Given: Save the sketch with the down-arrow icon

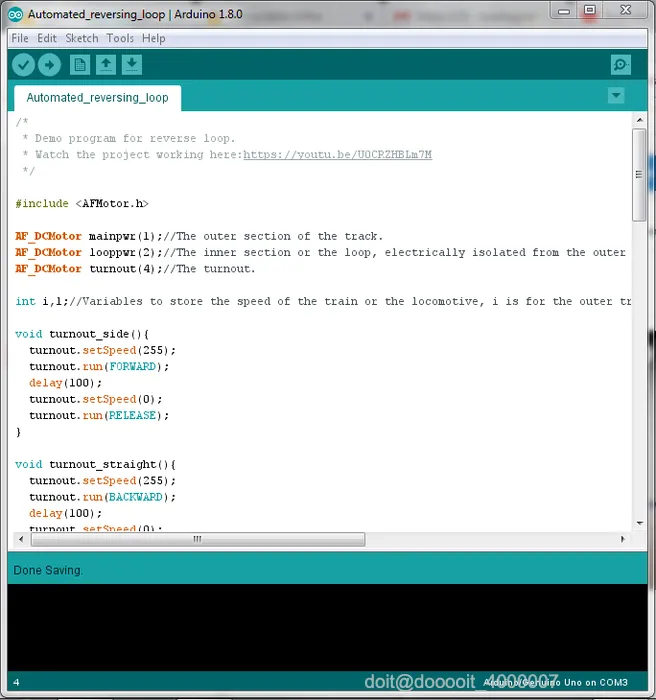Looking at the screenshot, I should point(132,65).
